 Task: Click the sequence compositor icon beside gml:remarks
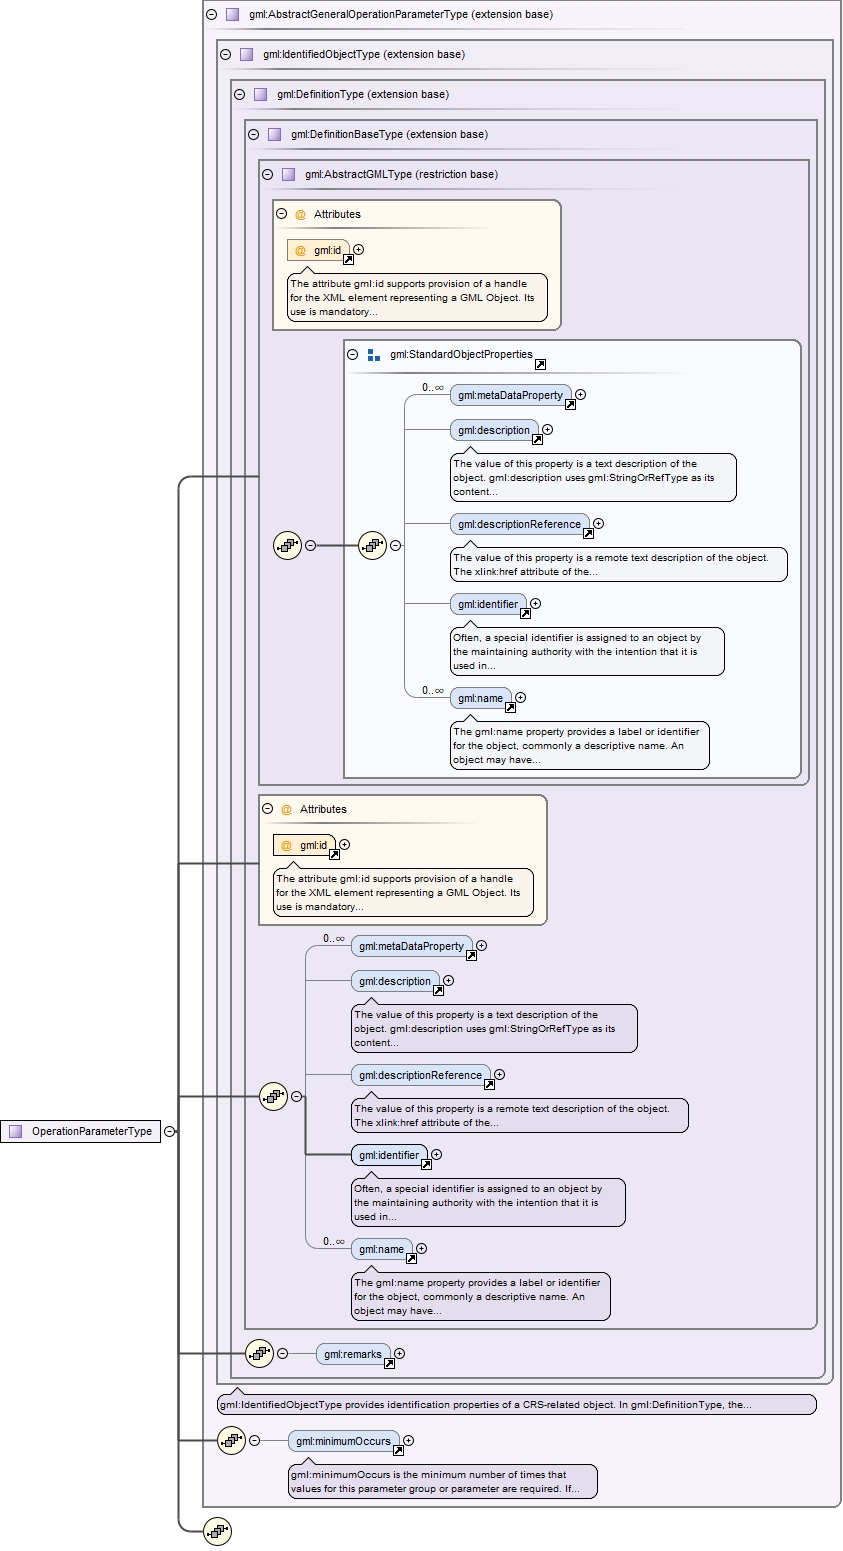pos(259,1353)
